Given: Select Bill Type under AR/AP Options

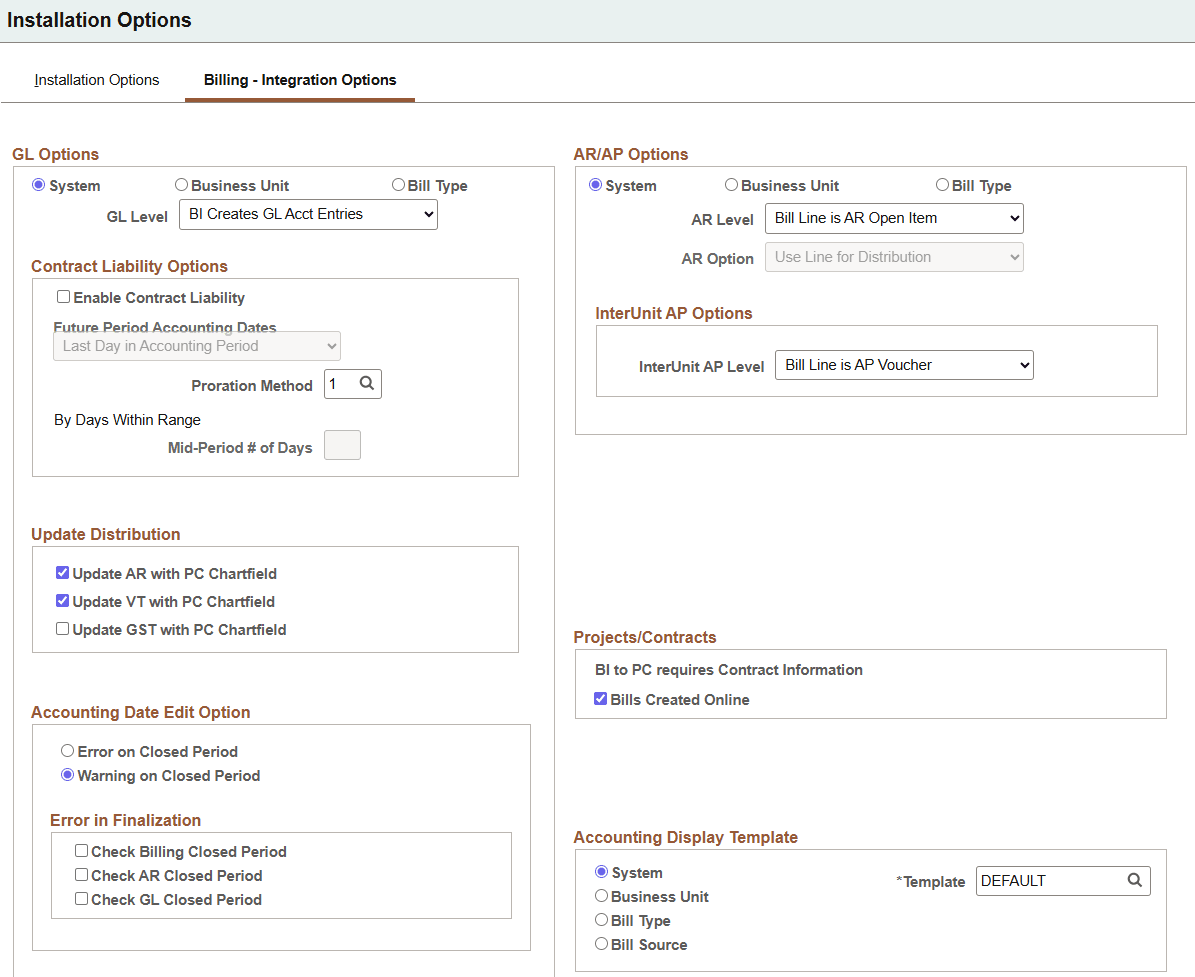Looking at the screenshot, I should point(941,184).
